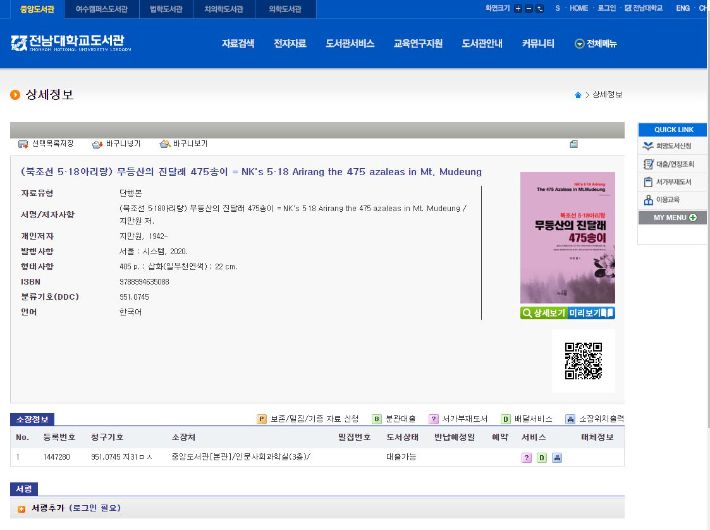Viewport: 710px width, 530px height.
Task: Open 바구니넣기 (add to basket)
Action: click(116, 144)
